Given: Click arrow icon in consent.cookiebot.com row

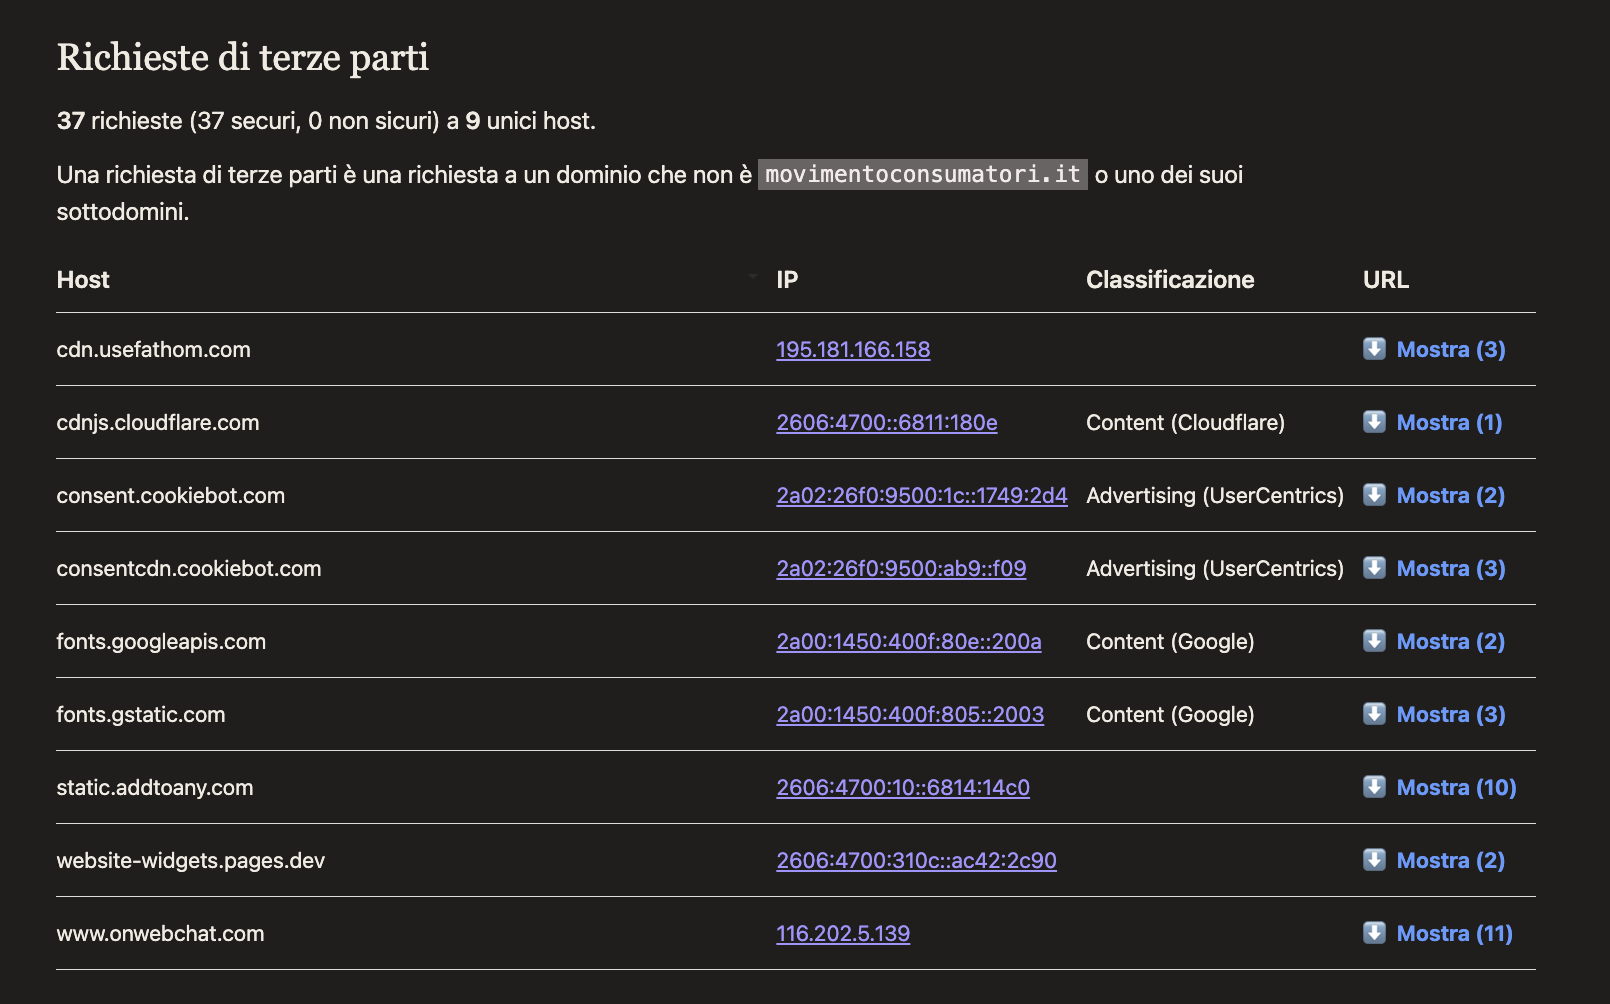Looking at the screenshot, I should coord(1374,494).
